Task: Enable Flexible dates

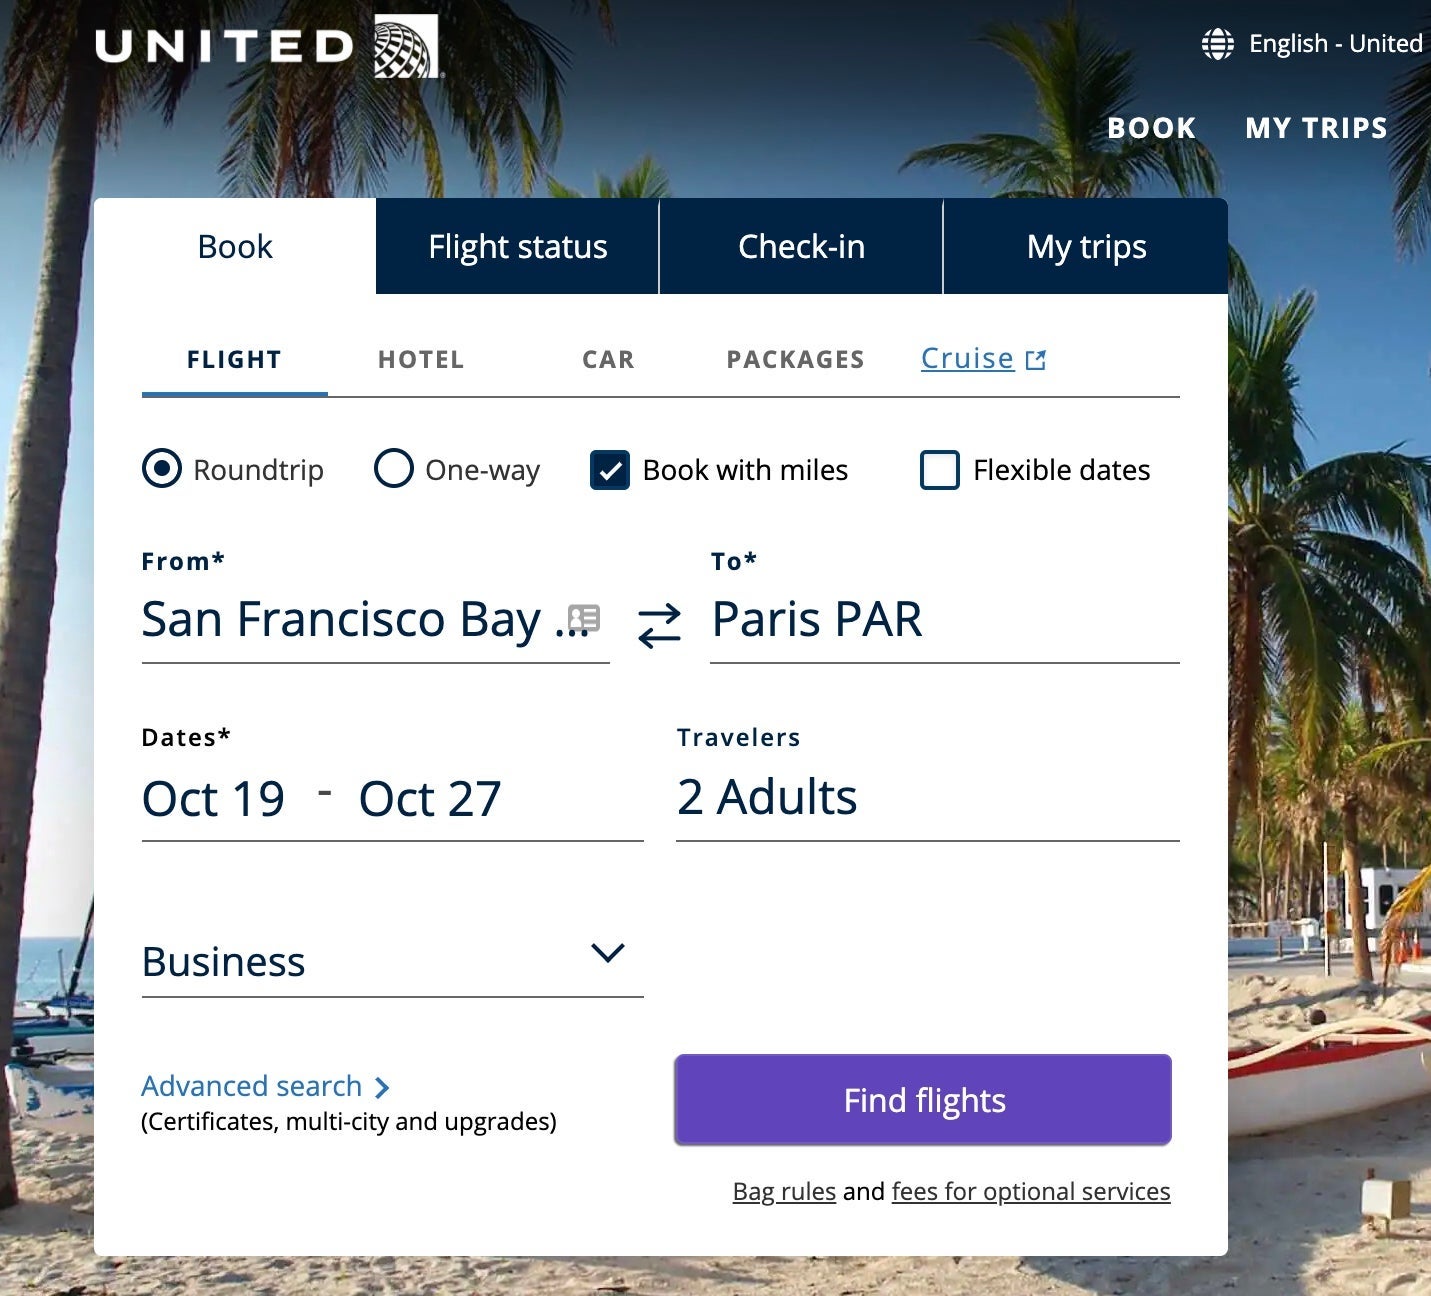Action: (938, 469)
